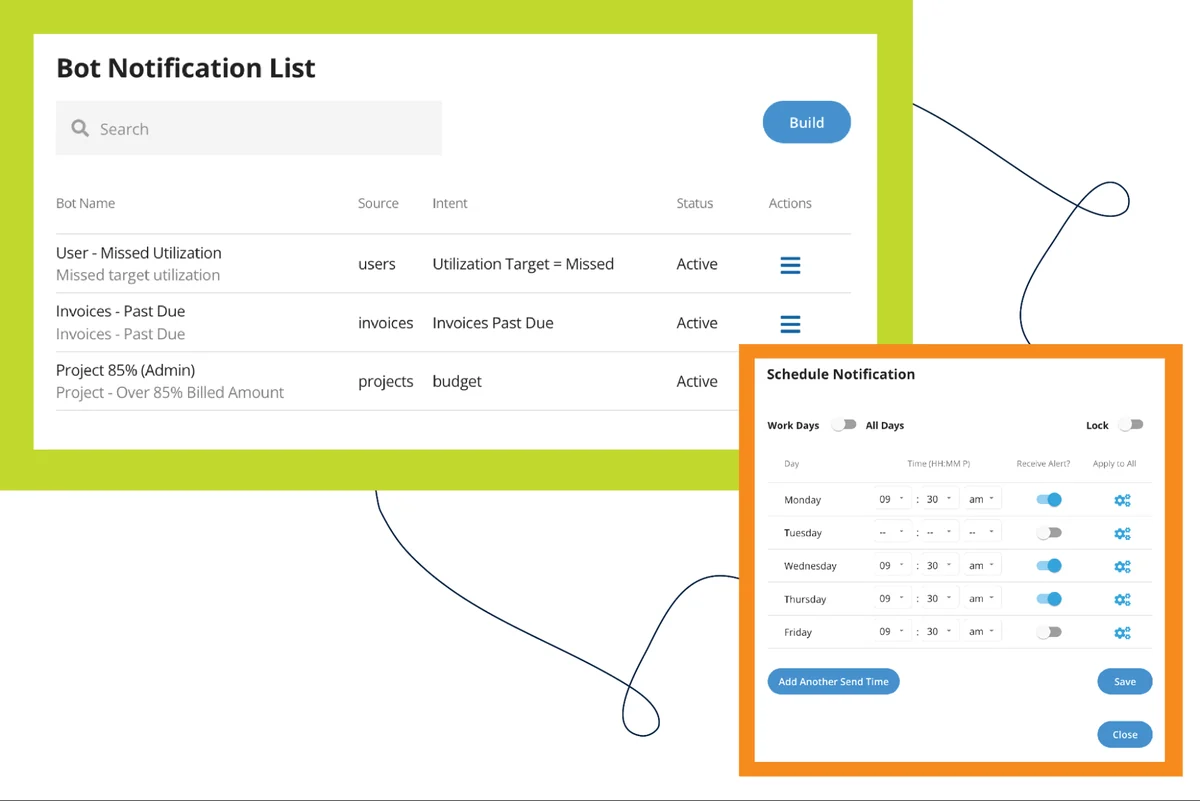Click Apply to All gears for Monday

point(1122,500)
